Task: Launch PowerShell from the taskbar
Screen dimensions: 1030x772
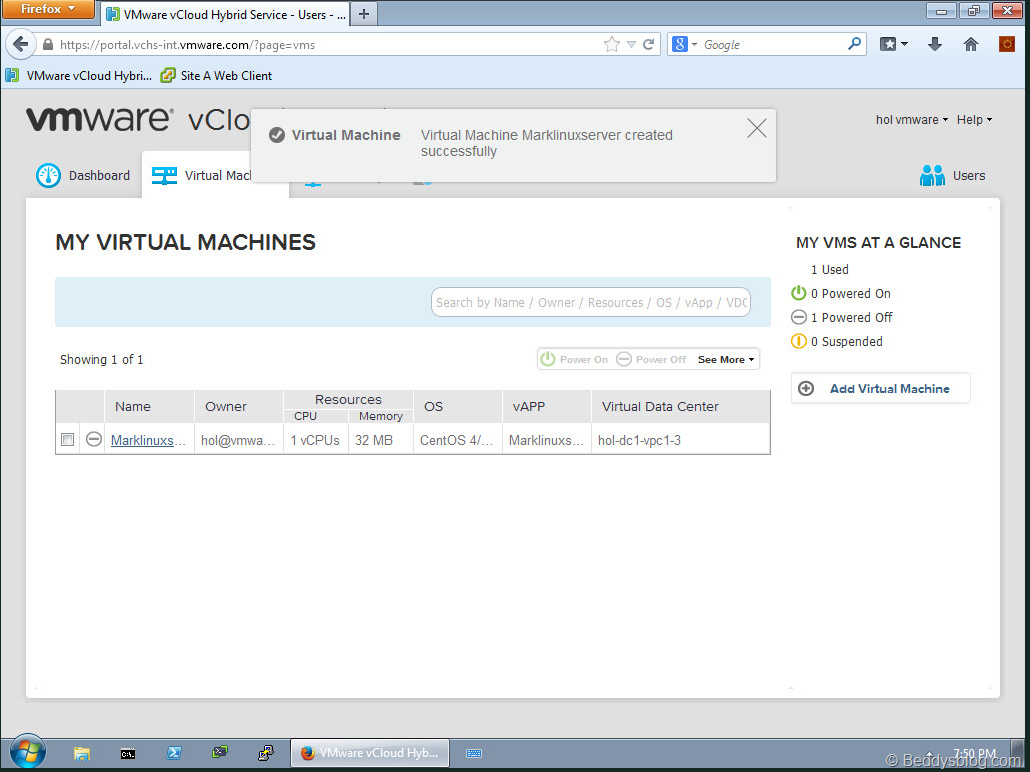Action: point(174,753)
